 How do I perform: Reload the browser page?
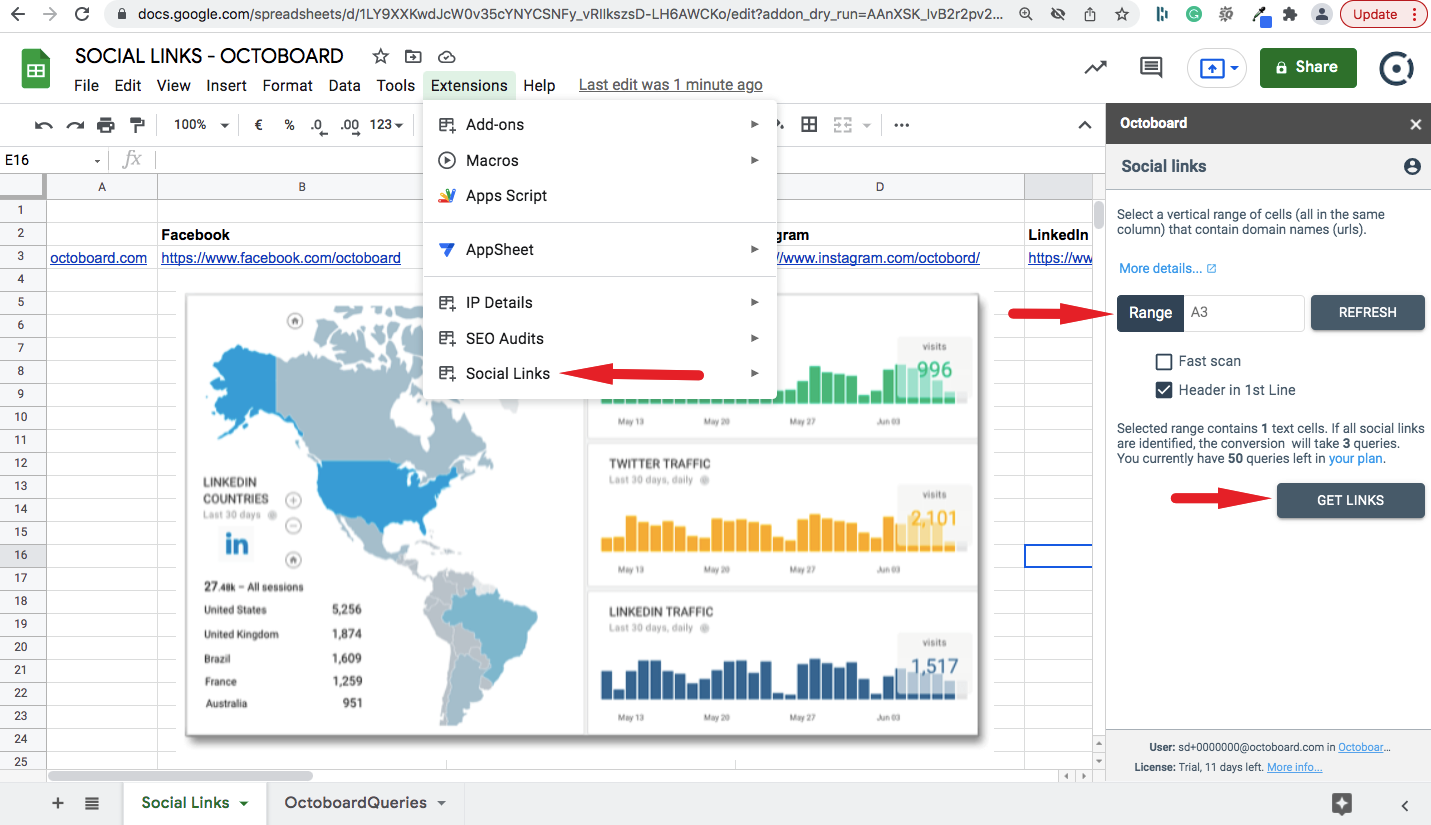tap(82, 14)
